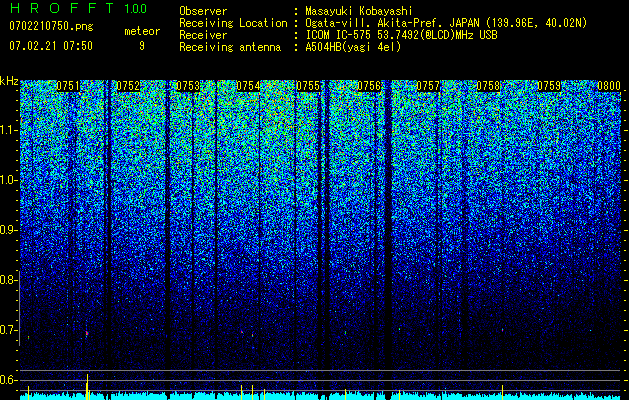Click the 0754 time marker

coord(248,86)
